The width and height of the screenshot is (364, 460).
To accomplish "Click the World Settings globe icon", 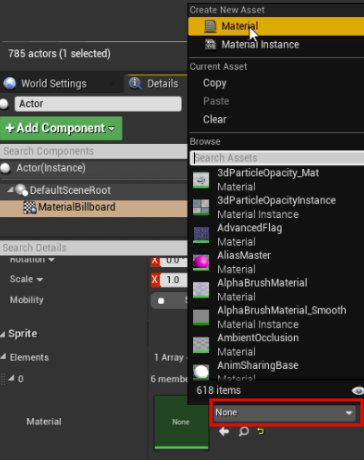I will pyautogui.click(x=10, y=84).
